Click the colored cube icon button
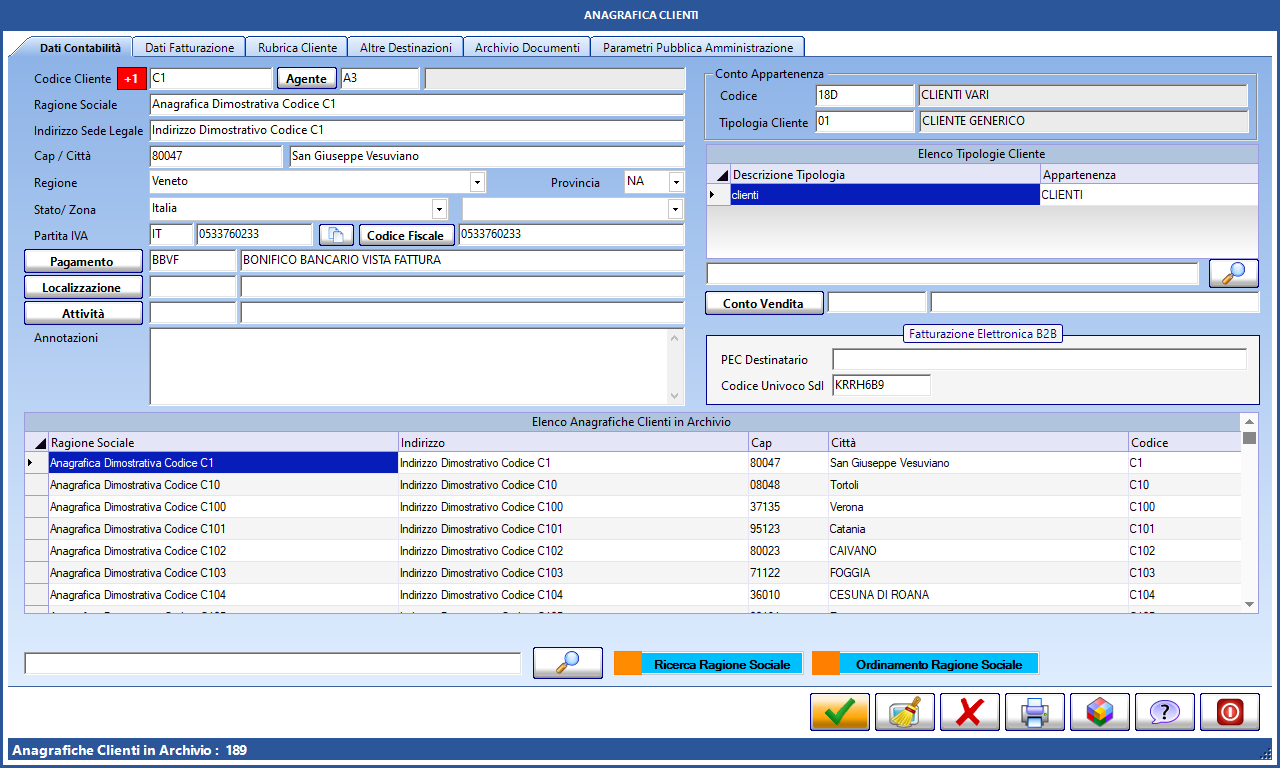Screen dimensions: 1280x768 [x=1100, y=712]
